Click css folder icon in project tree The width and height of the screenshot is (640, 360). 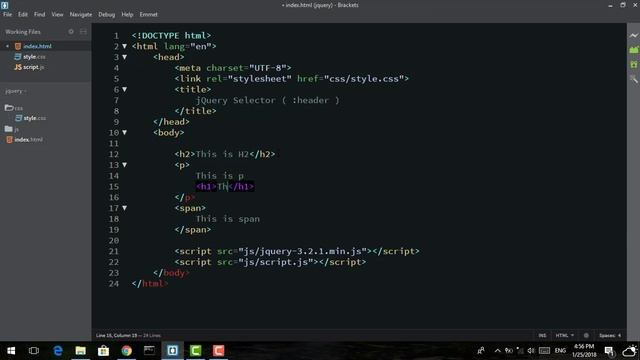(9, 108)
